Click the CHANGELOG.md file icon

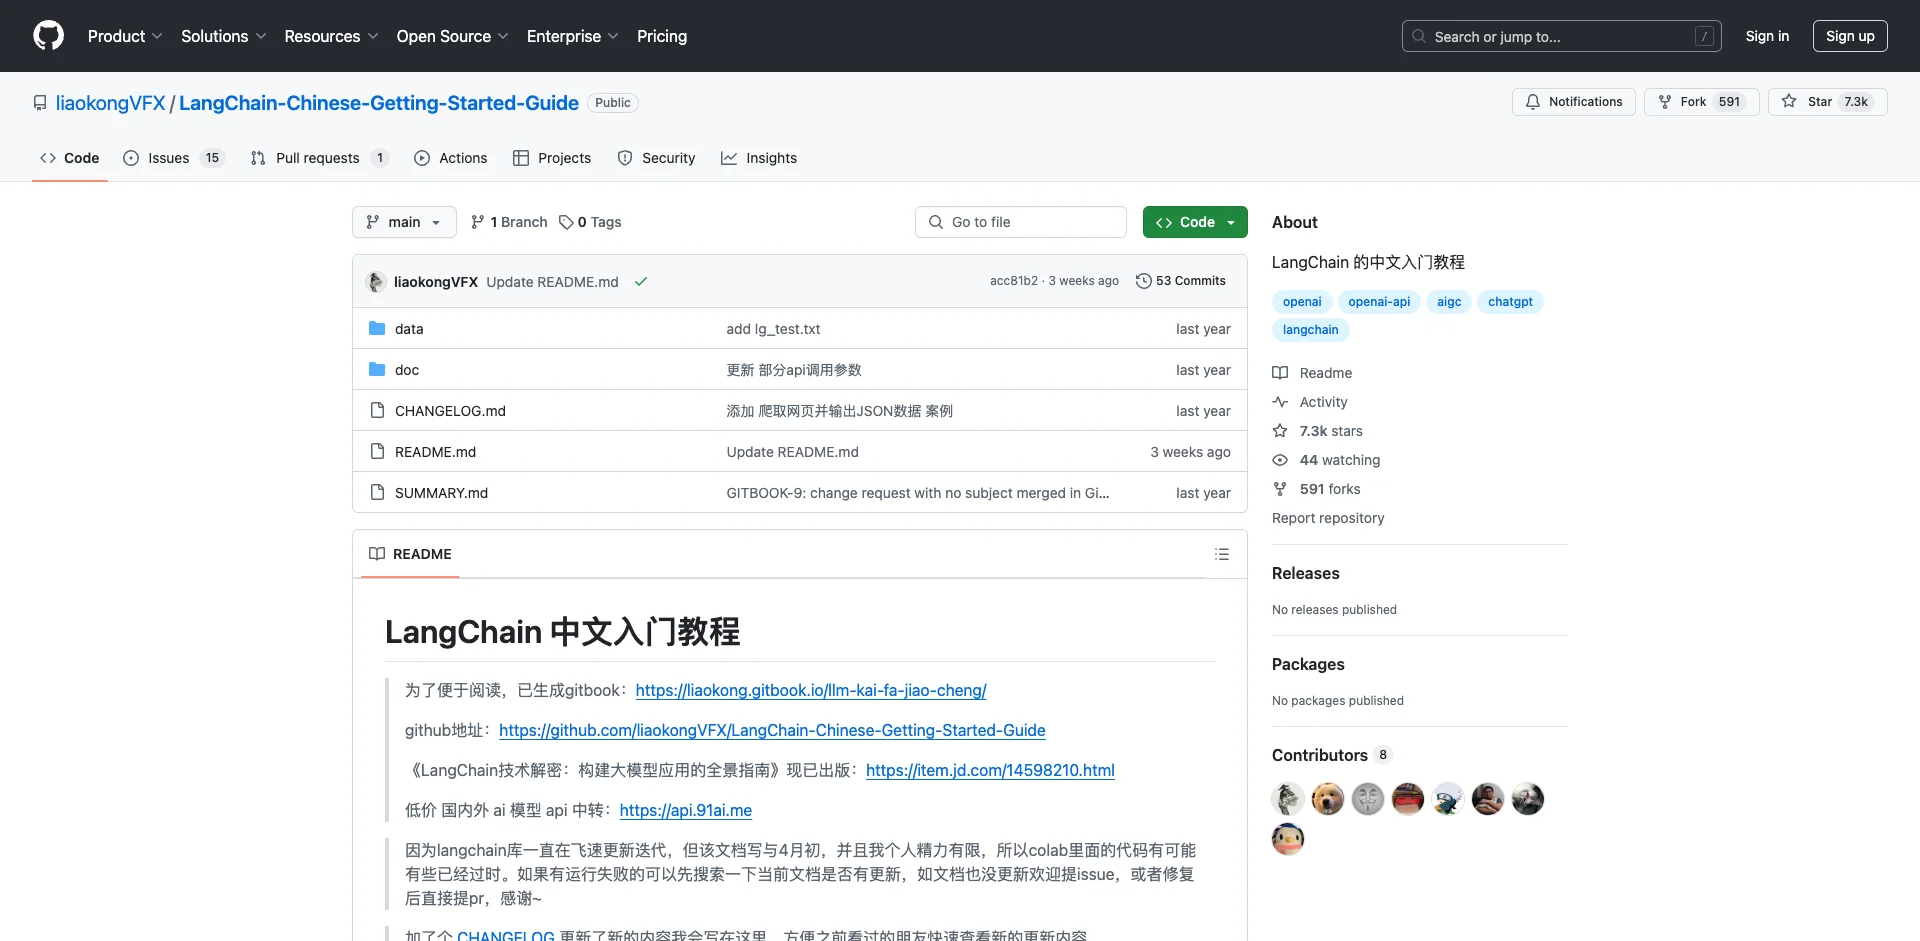point(377,410)
